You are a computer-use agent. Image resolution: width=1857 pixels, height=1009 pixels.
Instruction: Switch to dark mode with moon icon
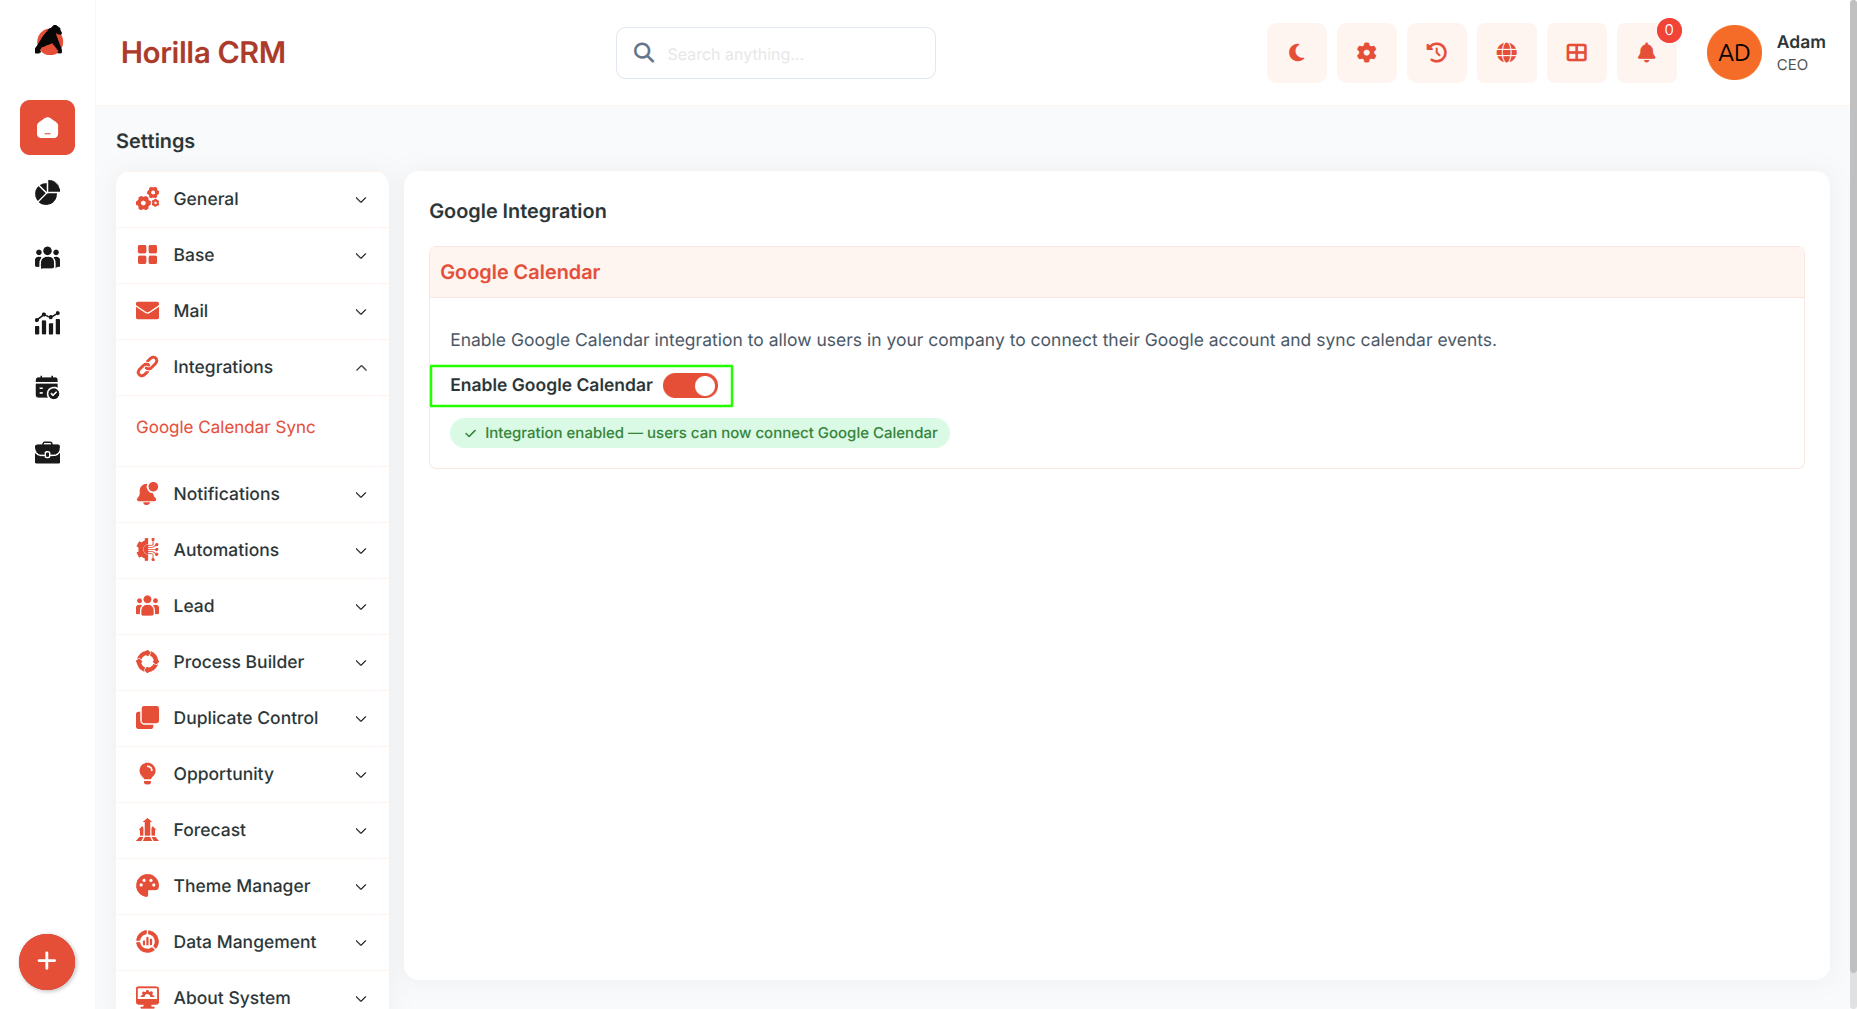pos(1297,53)
